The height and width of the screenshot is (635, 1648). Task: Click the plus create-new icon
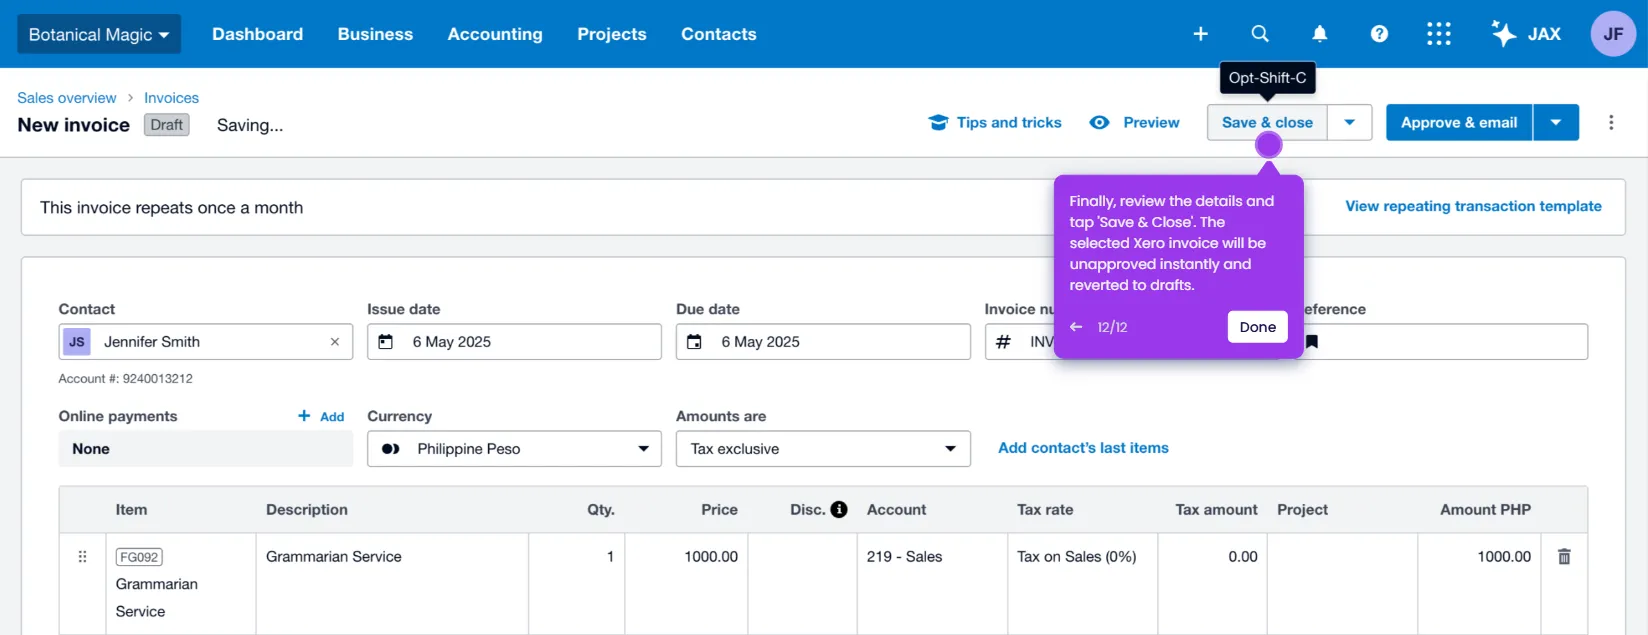[x=1201, y=34]
